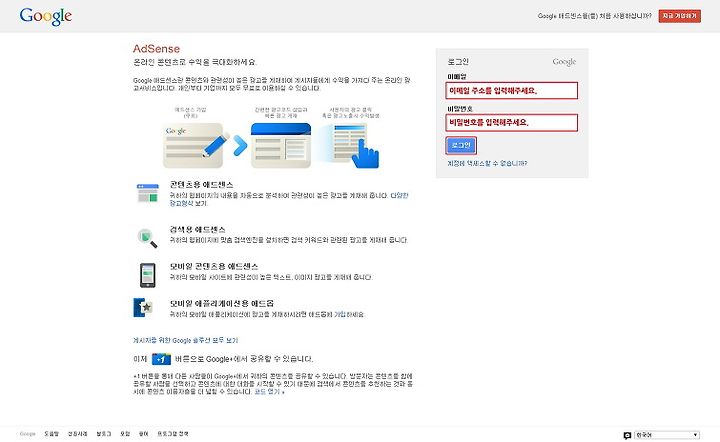The image size is (720, 442).
Task: Click the red sign-up button (지금 가입하기)
Action: (x=679, y=16)
